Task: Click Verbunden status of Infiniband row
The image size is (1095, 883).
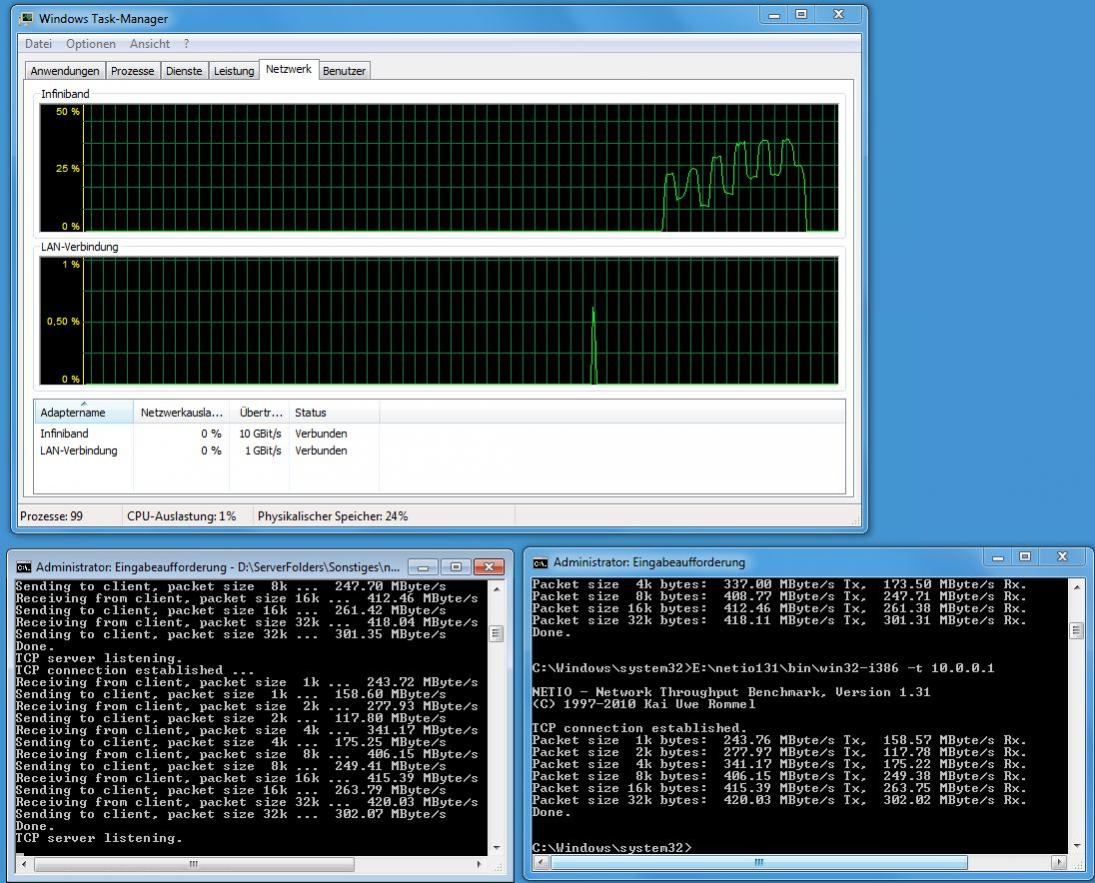Action: [x=321, y=433]
